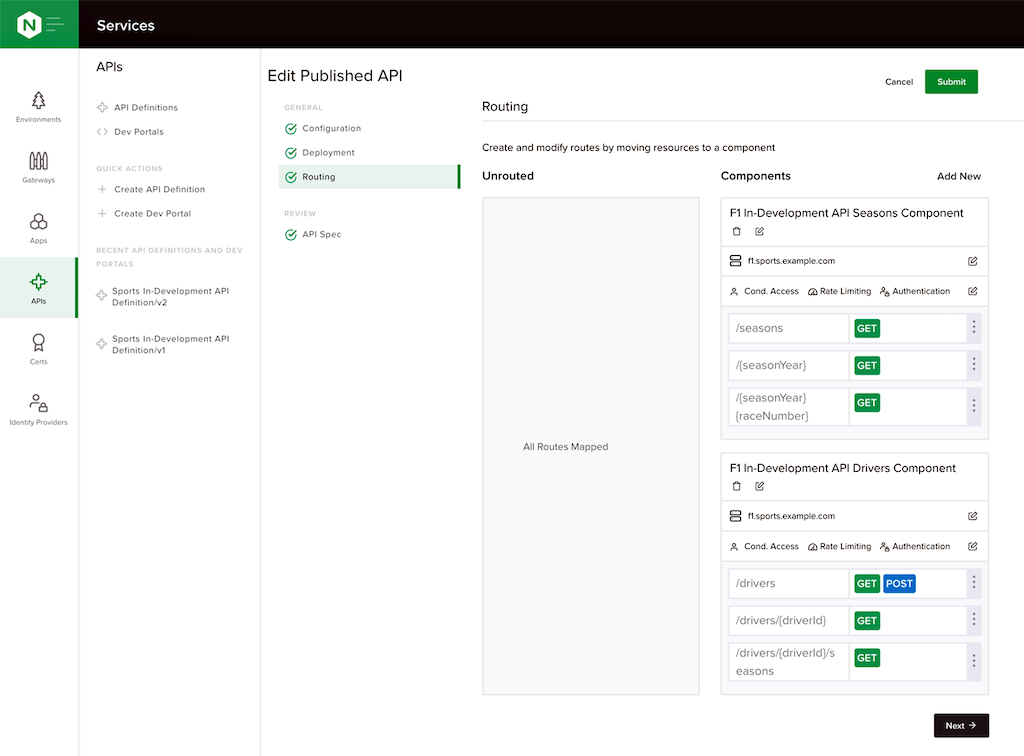Delete the Drivers Component with trash icon
Image resolution: width=1024 pixels, height=756 pixels.
[x=737, y=486]
